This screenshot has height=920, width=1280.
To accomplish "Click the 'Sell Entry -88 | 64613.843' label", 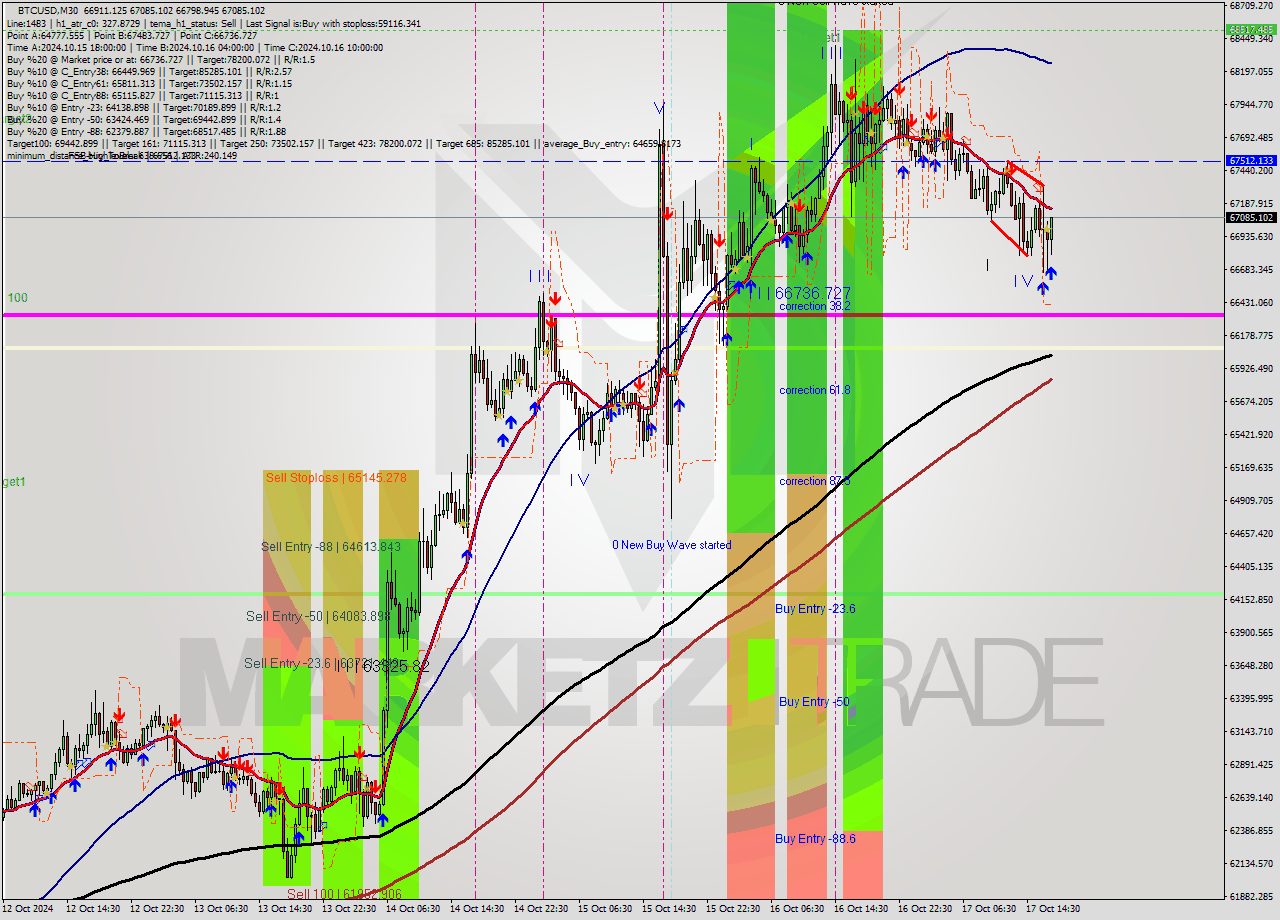I will 331,546.
